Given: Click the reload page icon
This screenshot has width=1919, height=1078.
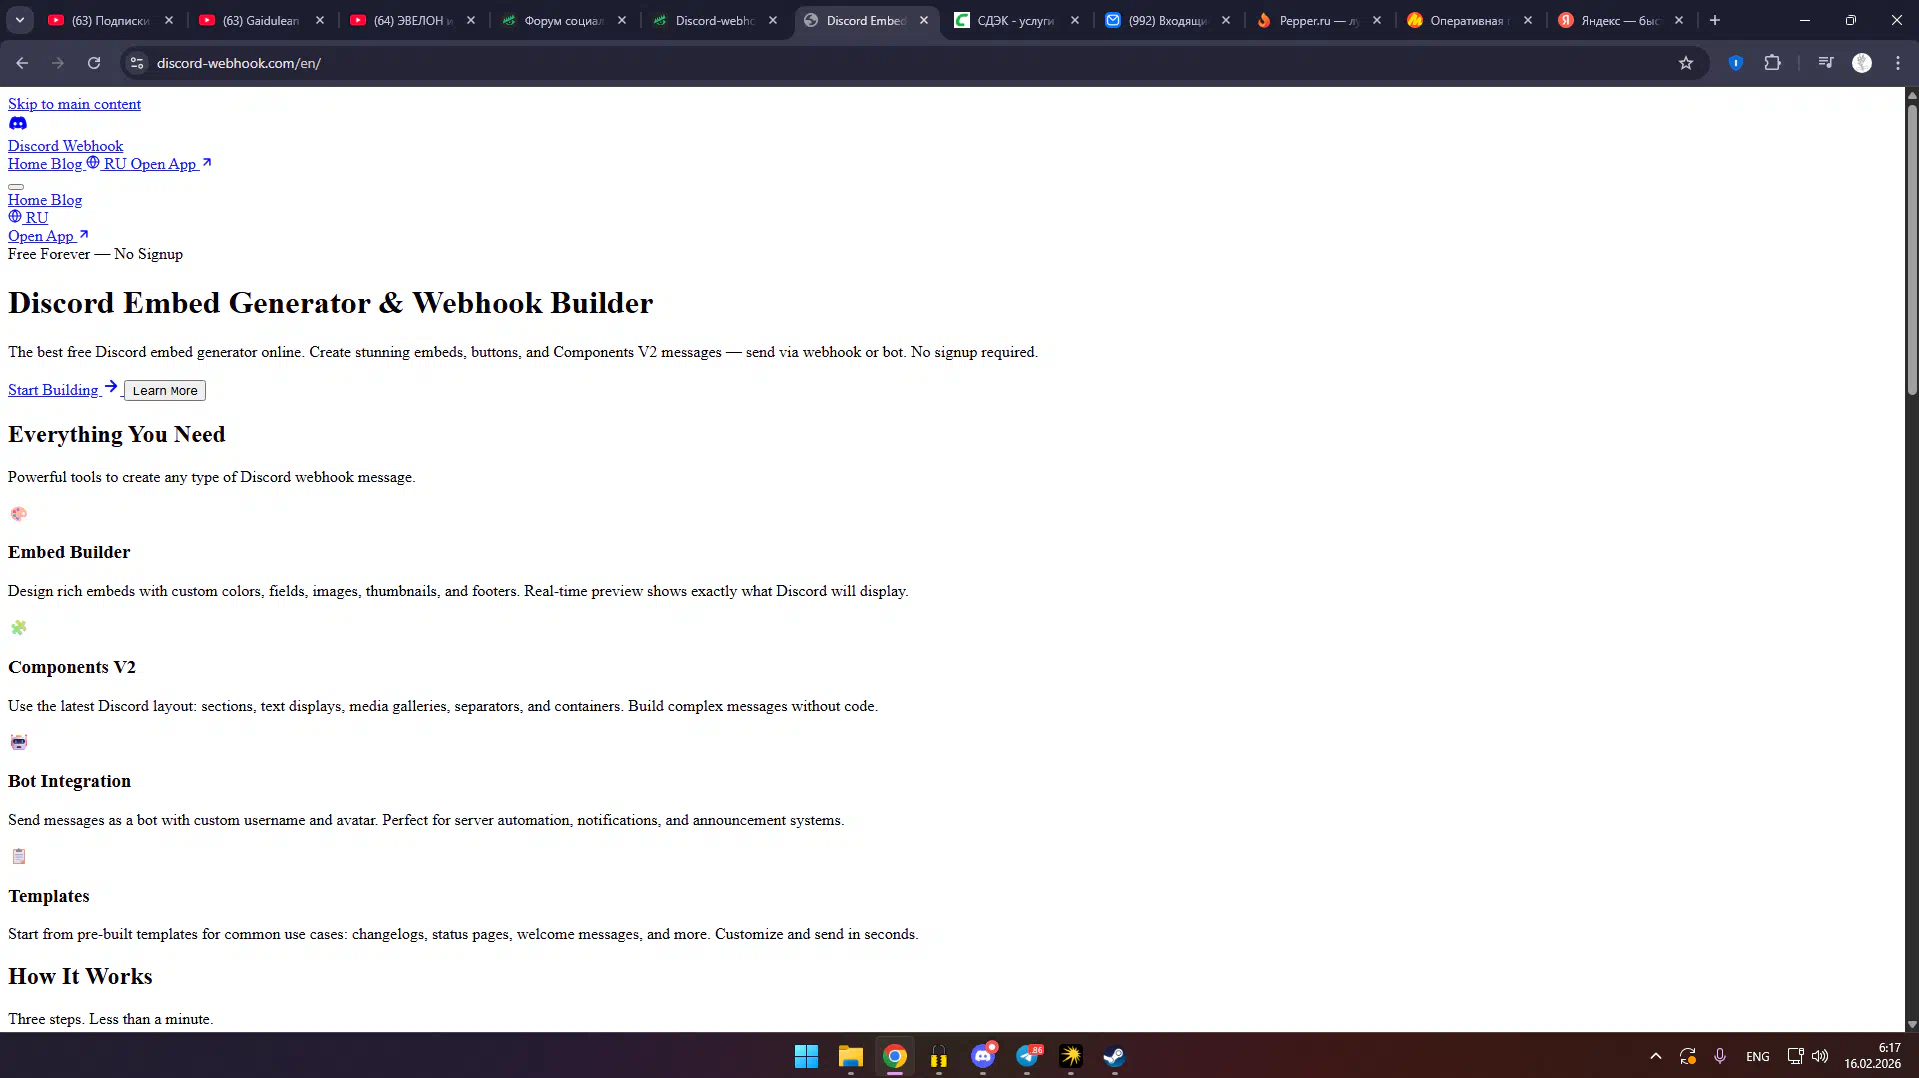Looking at the screenshot, I should (x=94, y=63).
